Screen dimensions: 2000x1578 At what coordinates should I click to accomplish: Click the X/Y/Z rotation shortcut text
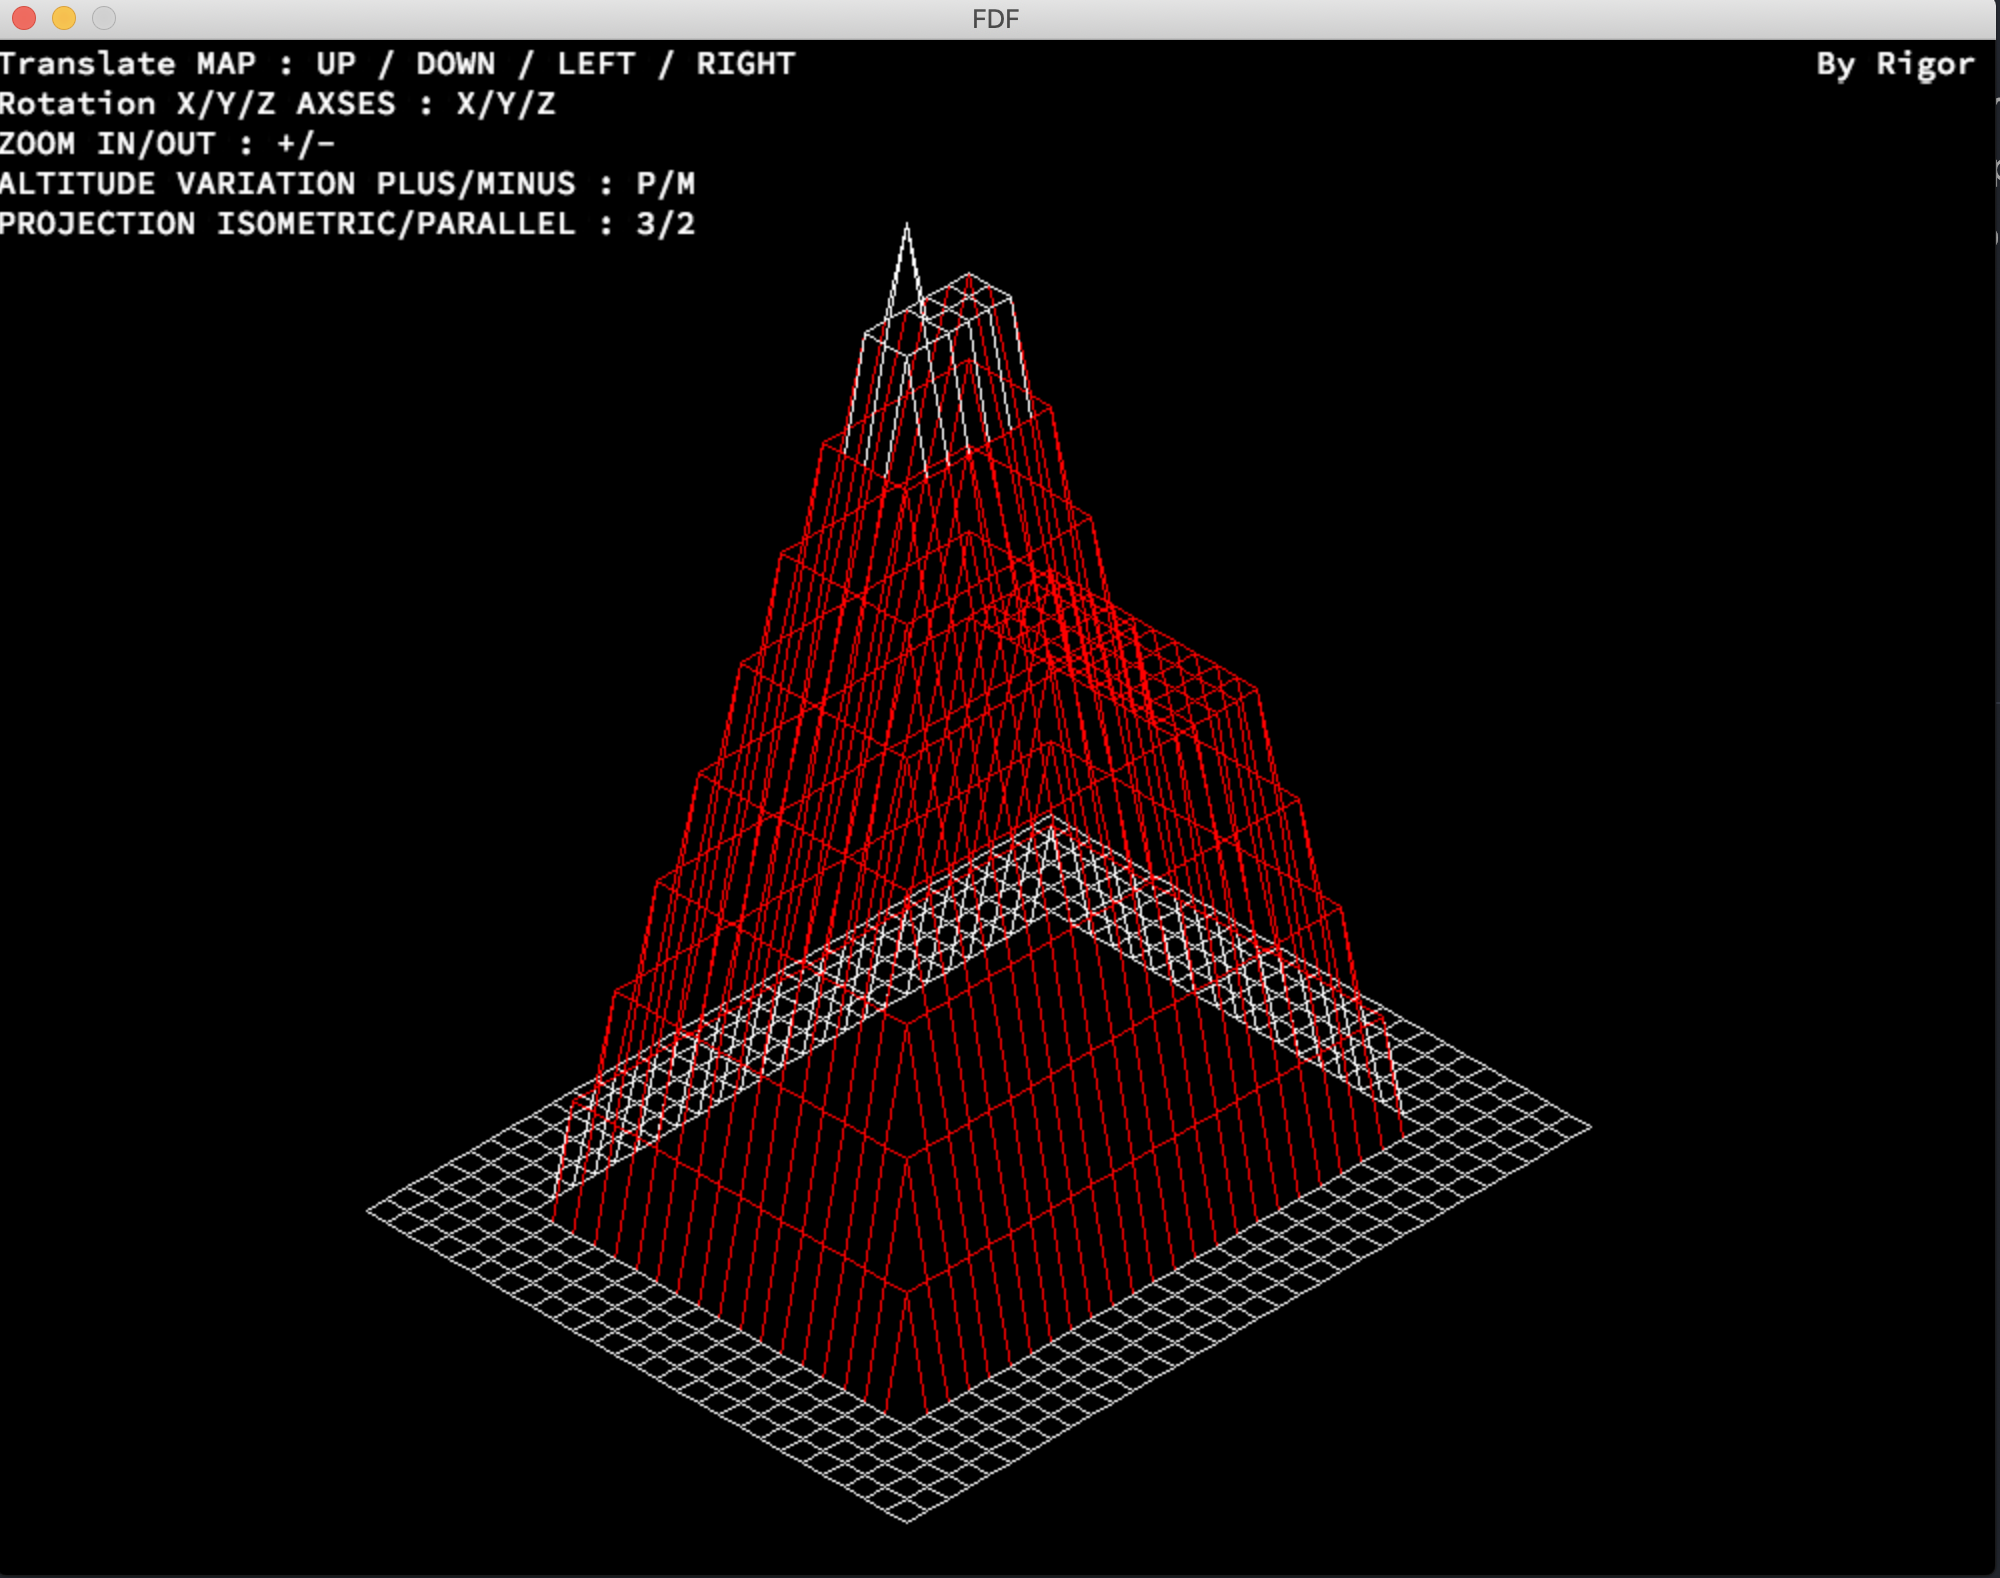point(505,103)
